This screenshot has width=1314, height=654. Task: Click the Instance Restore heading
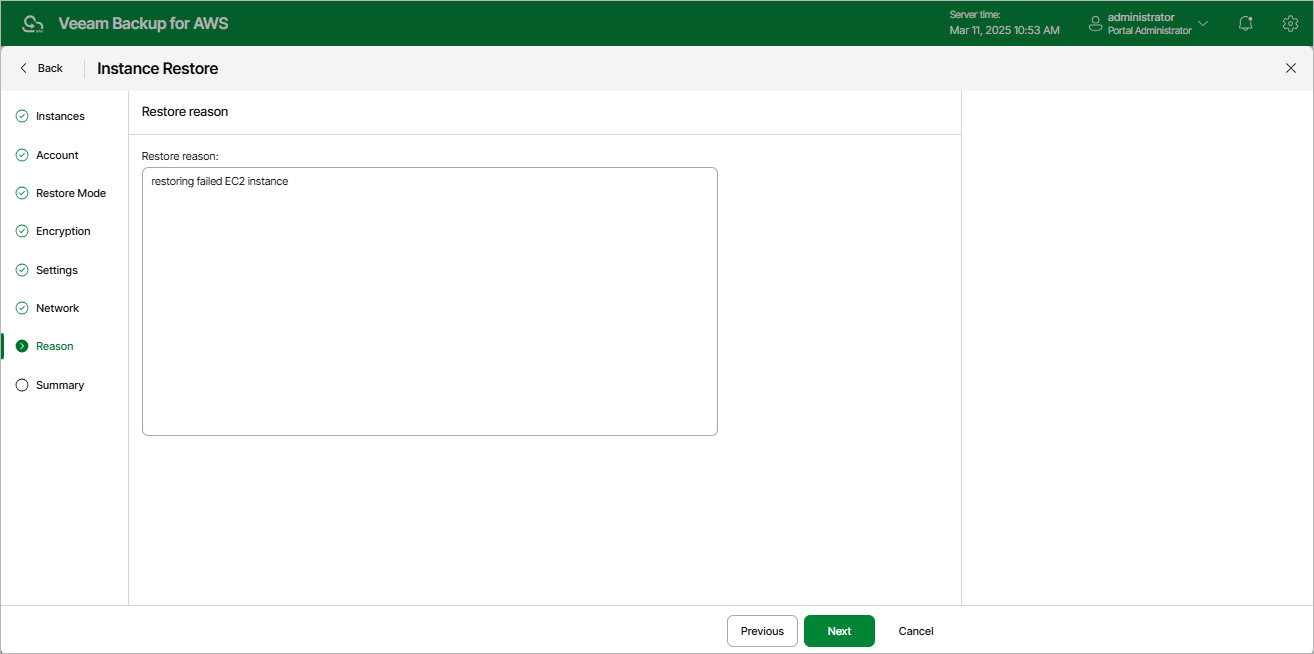157,68
